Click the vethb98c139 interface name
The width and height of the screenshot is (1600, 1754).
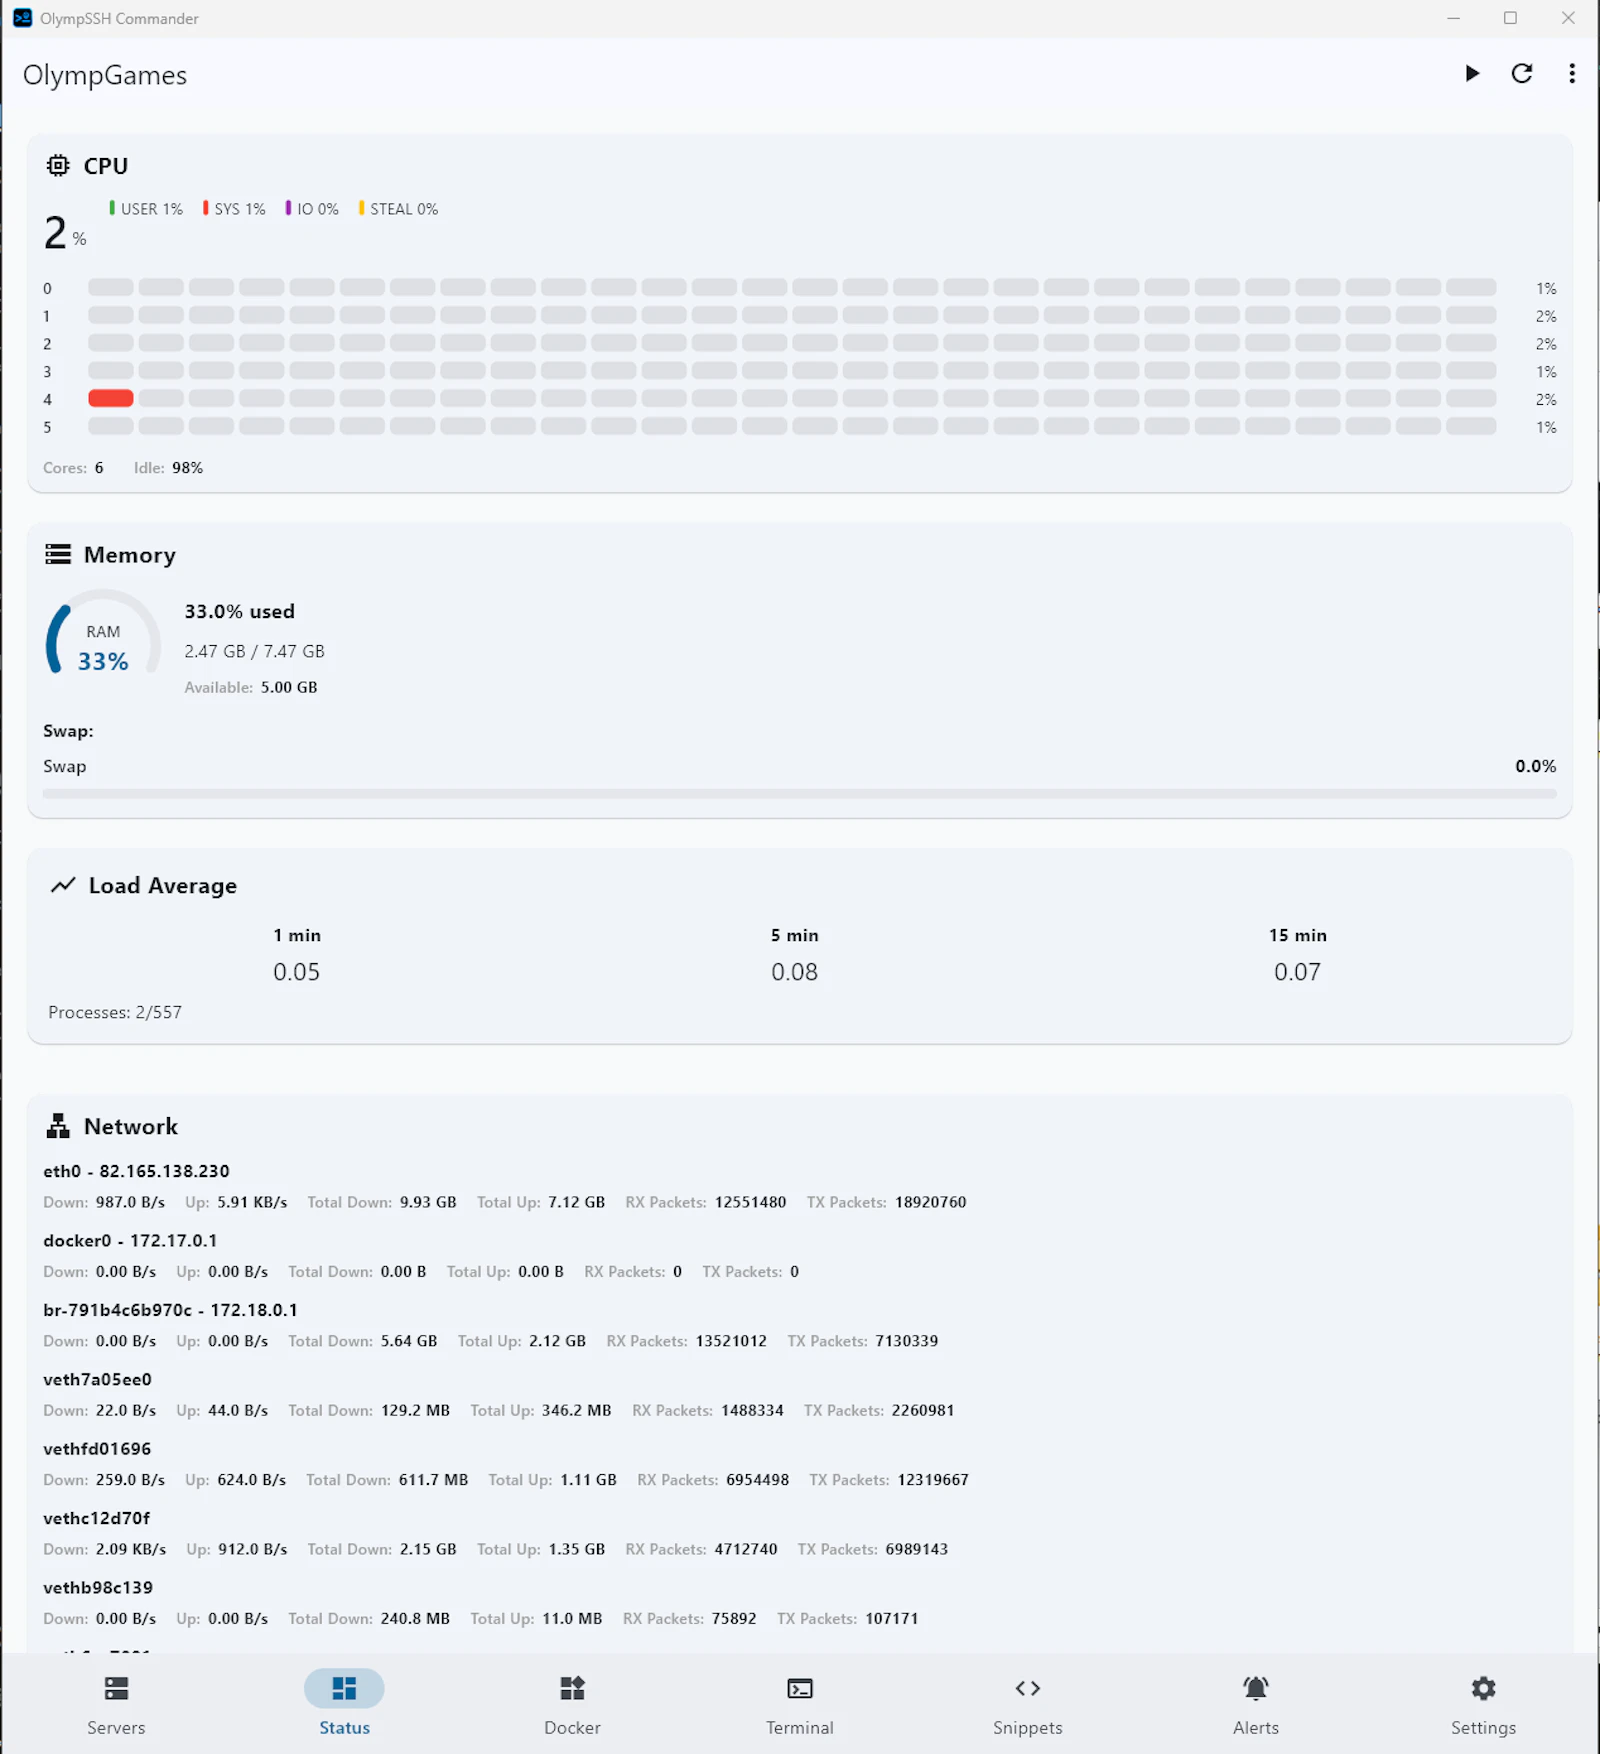pos(98,1587)
